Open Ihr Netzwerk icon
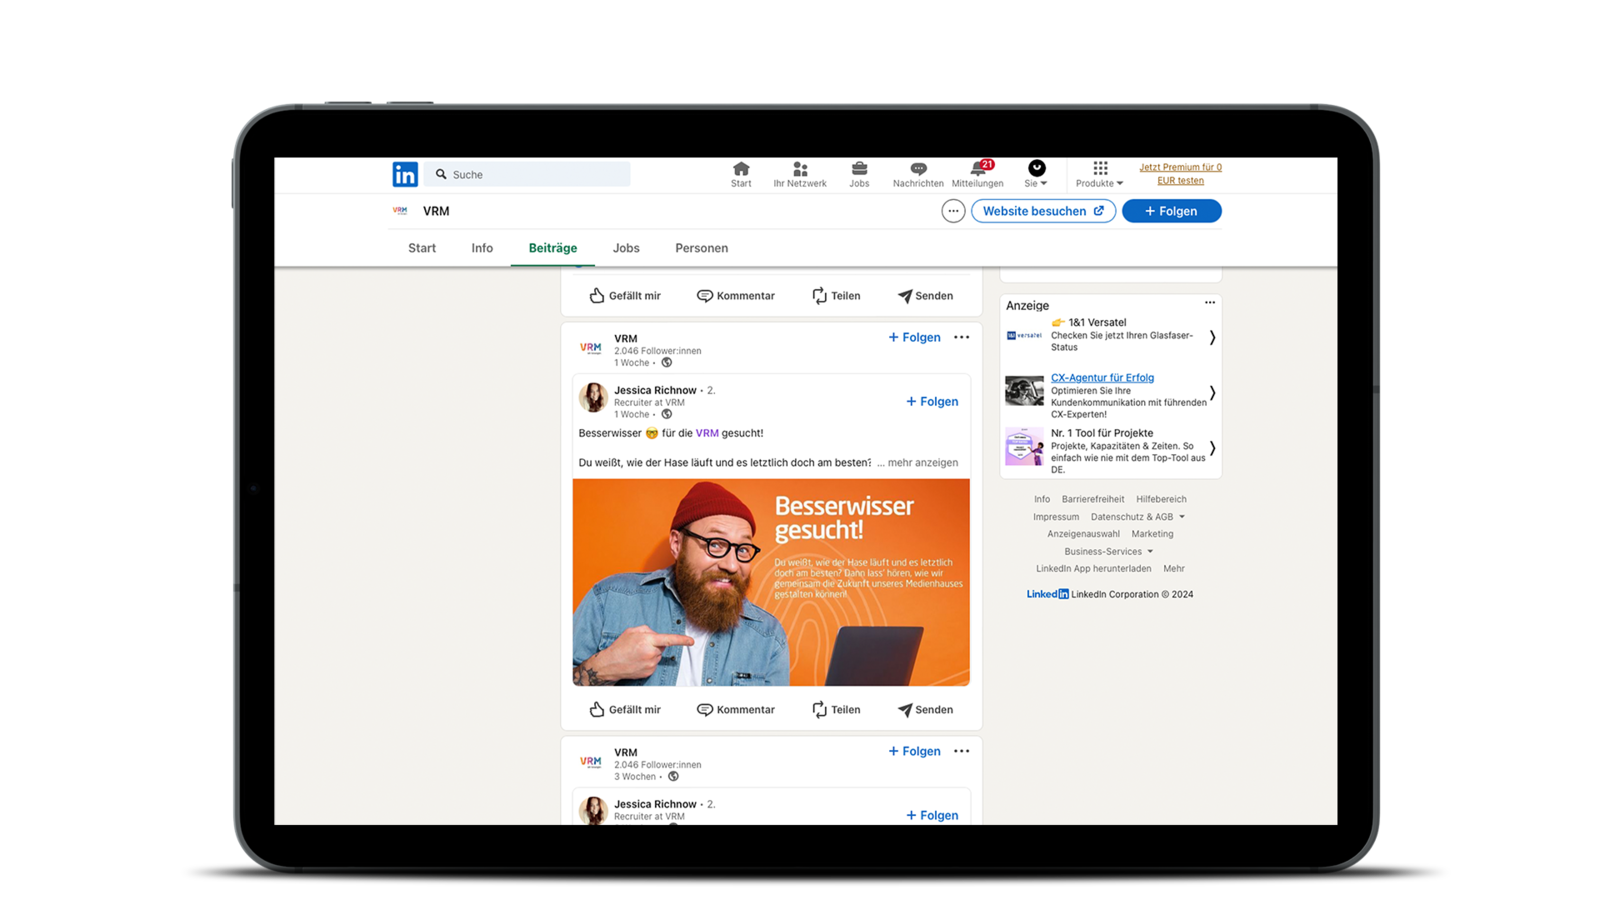 [800, 175]
